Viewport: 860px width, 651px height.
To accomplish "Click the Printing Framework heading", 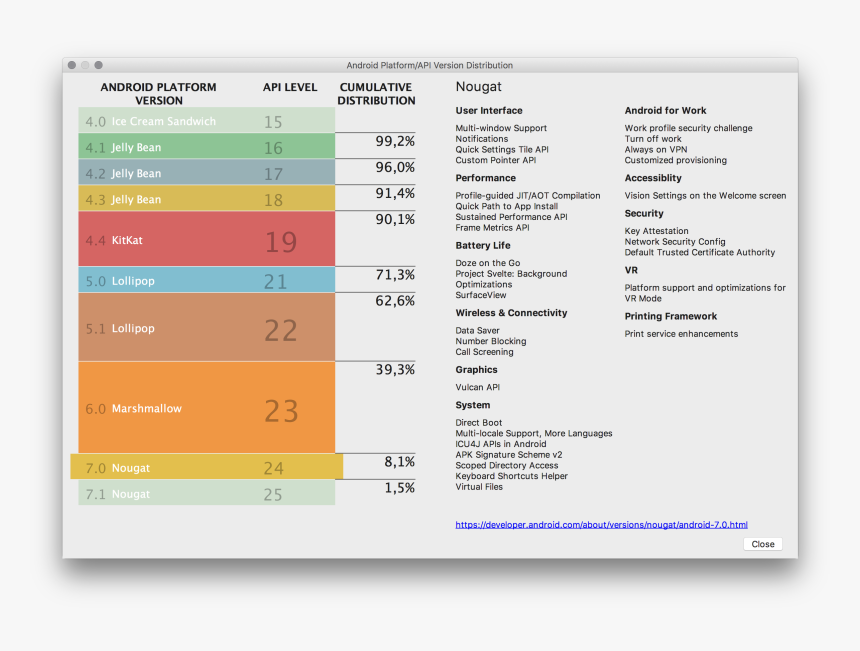I will [x=671, y=316].
